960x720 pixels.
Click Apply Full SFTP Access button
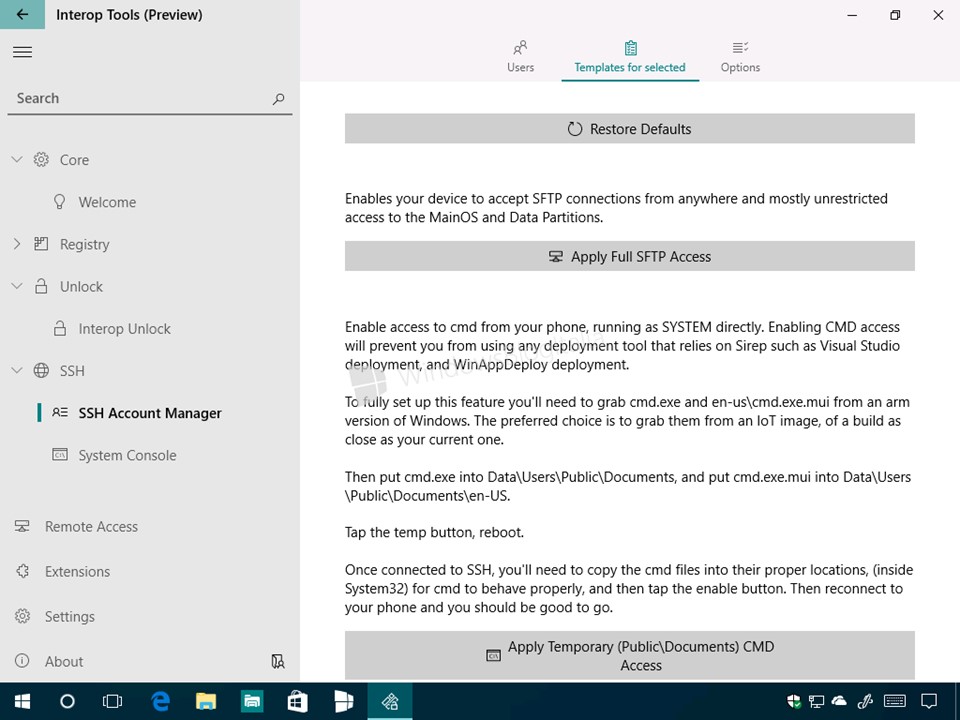pyautogui.click(x=629, y=256)
